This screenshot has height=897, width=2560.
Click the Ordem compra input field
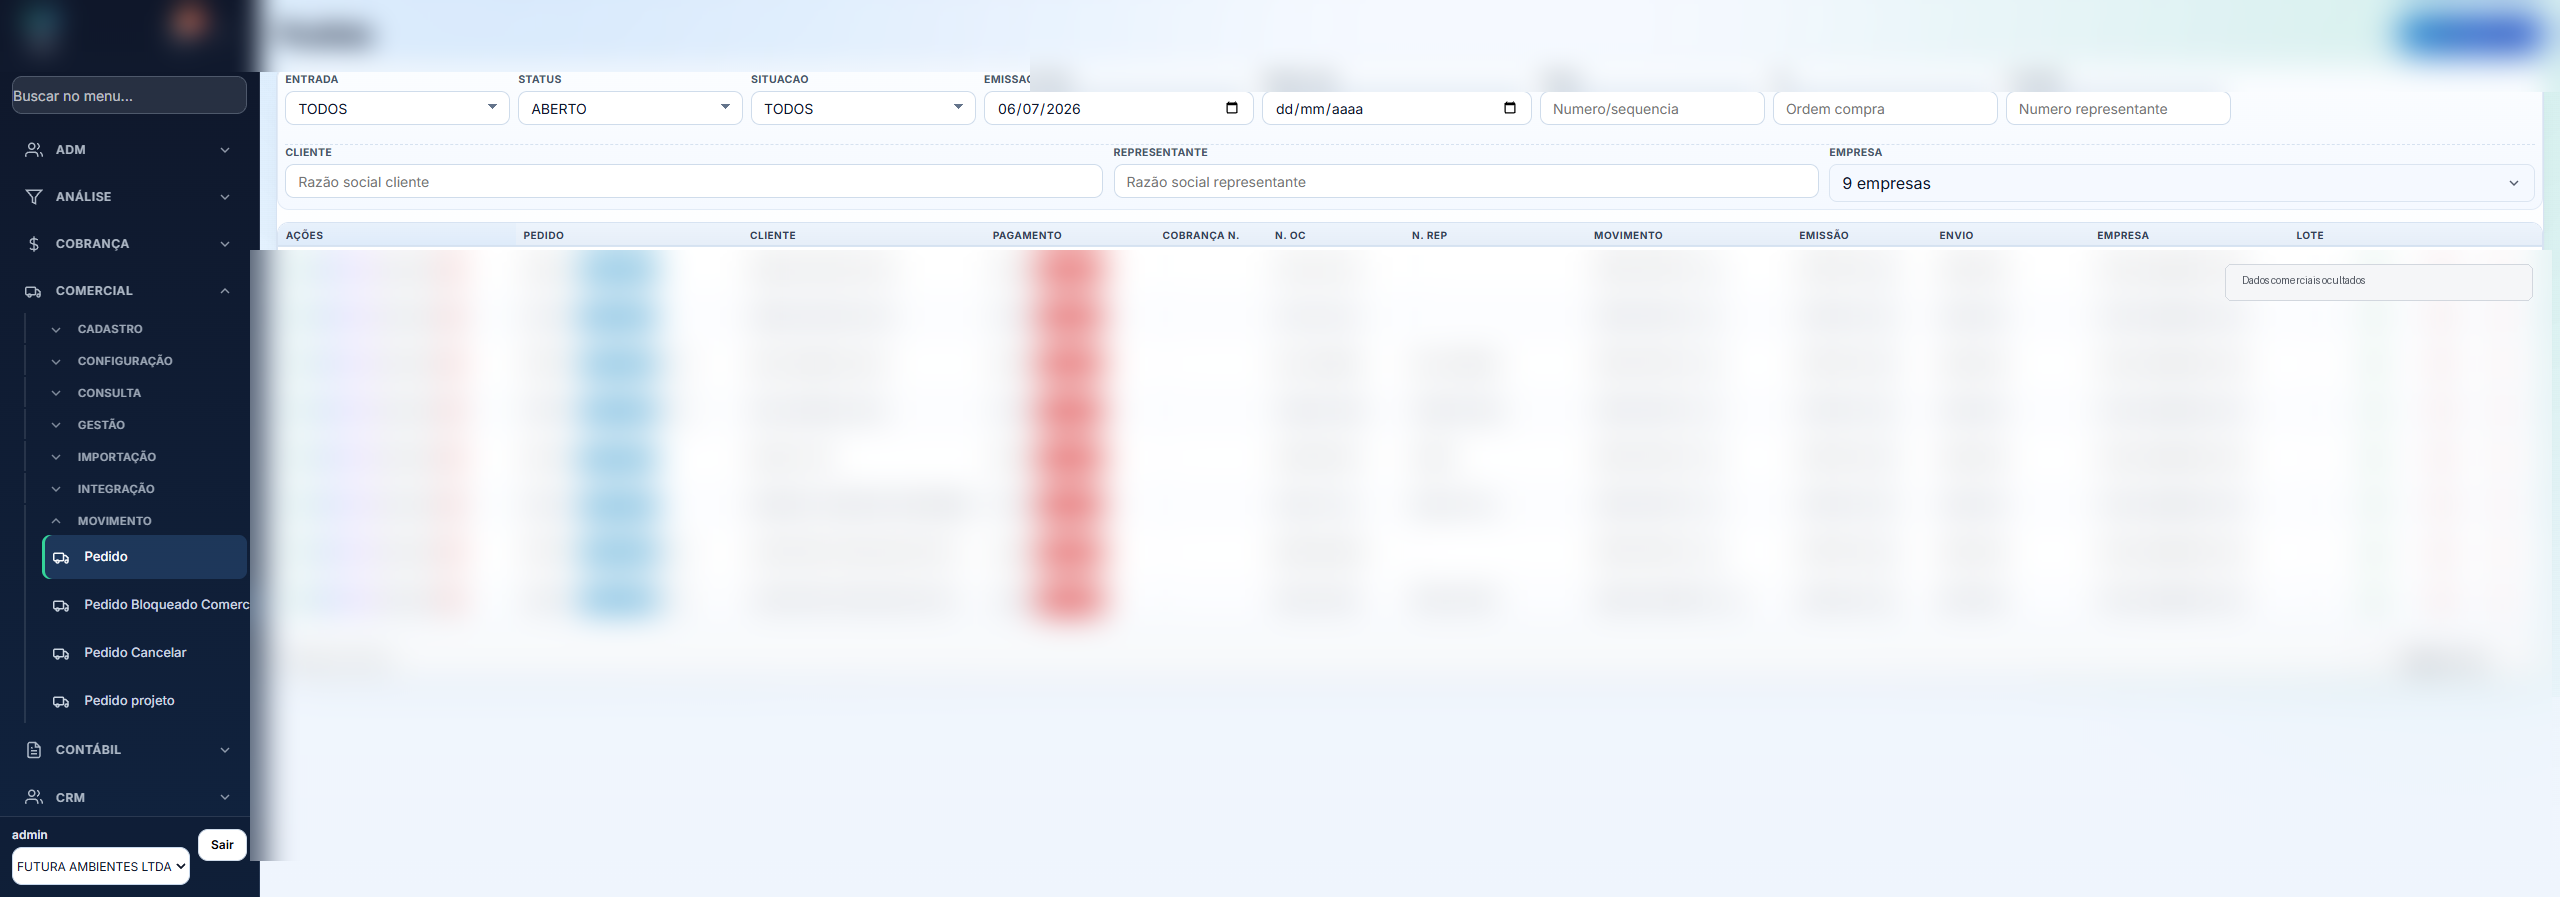click(x=1885, y=108)
